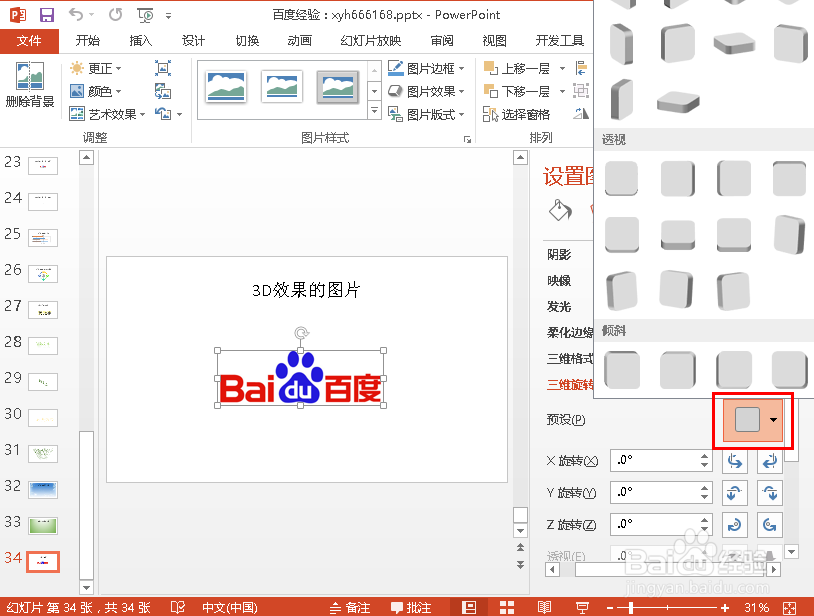Choose first preset under 透视 perspective group
814x616 pixels.
(621, 178)
